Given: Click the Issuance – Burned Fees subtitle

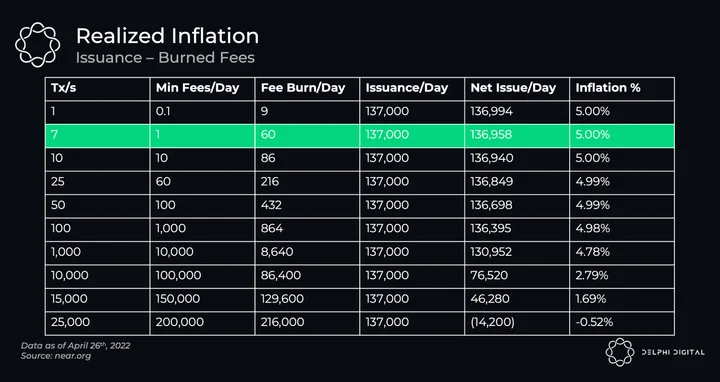Looking at the screenshot, I should [x=165, y=58].
